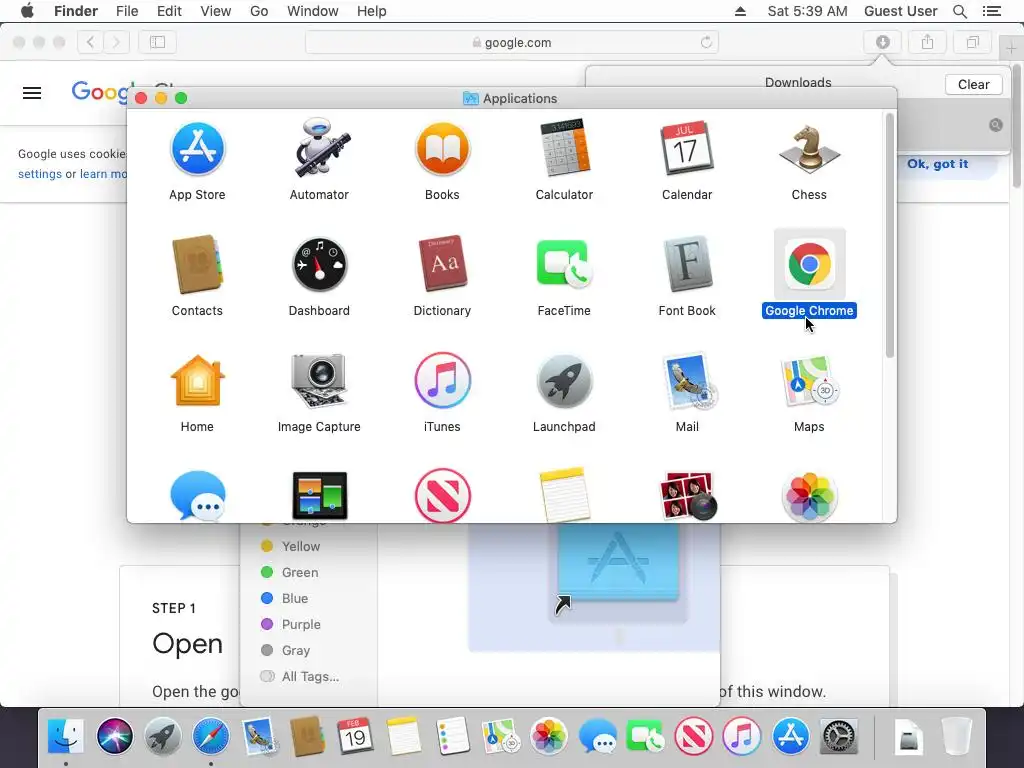Screen dimensions: 1024x768
Task: Reload the google.com page
Action: [x=706, y=42]
